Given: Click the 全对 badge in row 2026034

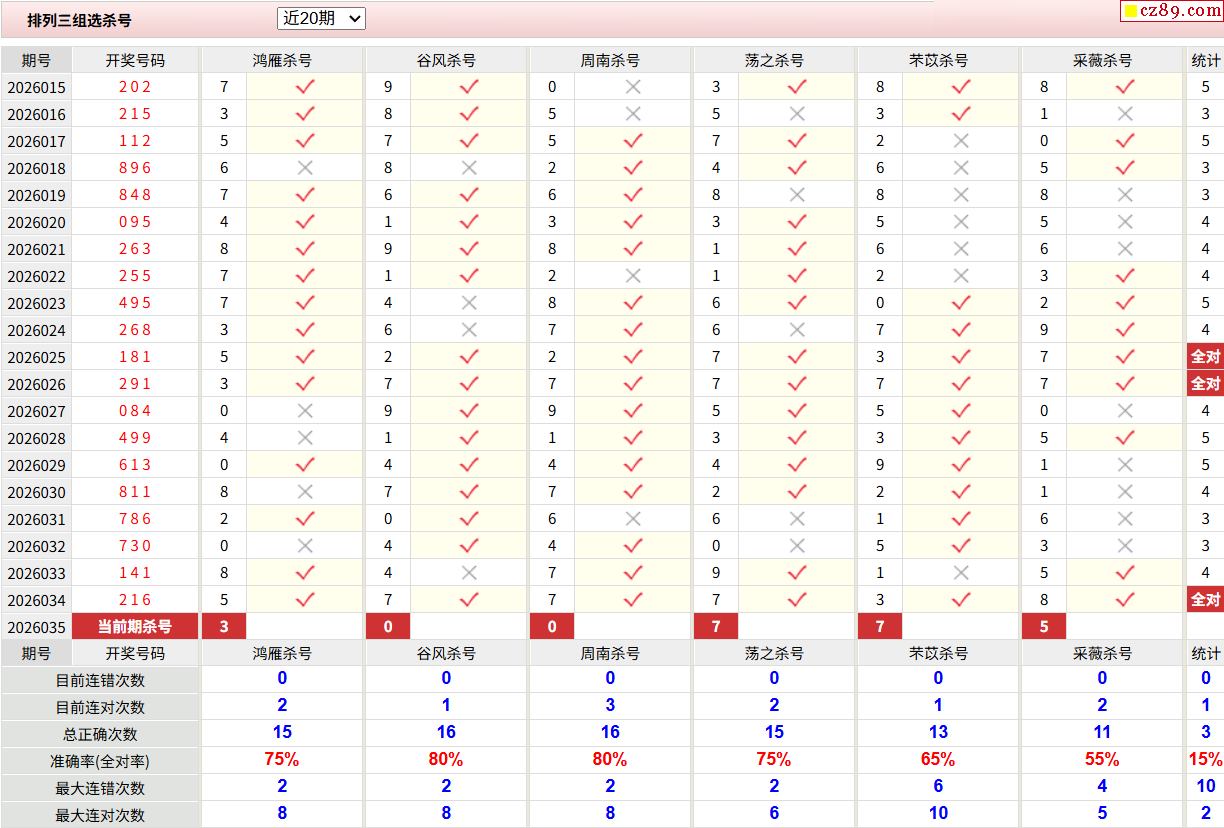Looking at the screenshot, I should coord(1205,600).
